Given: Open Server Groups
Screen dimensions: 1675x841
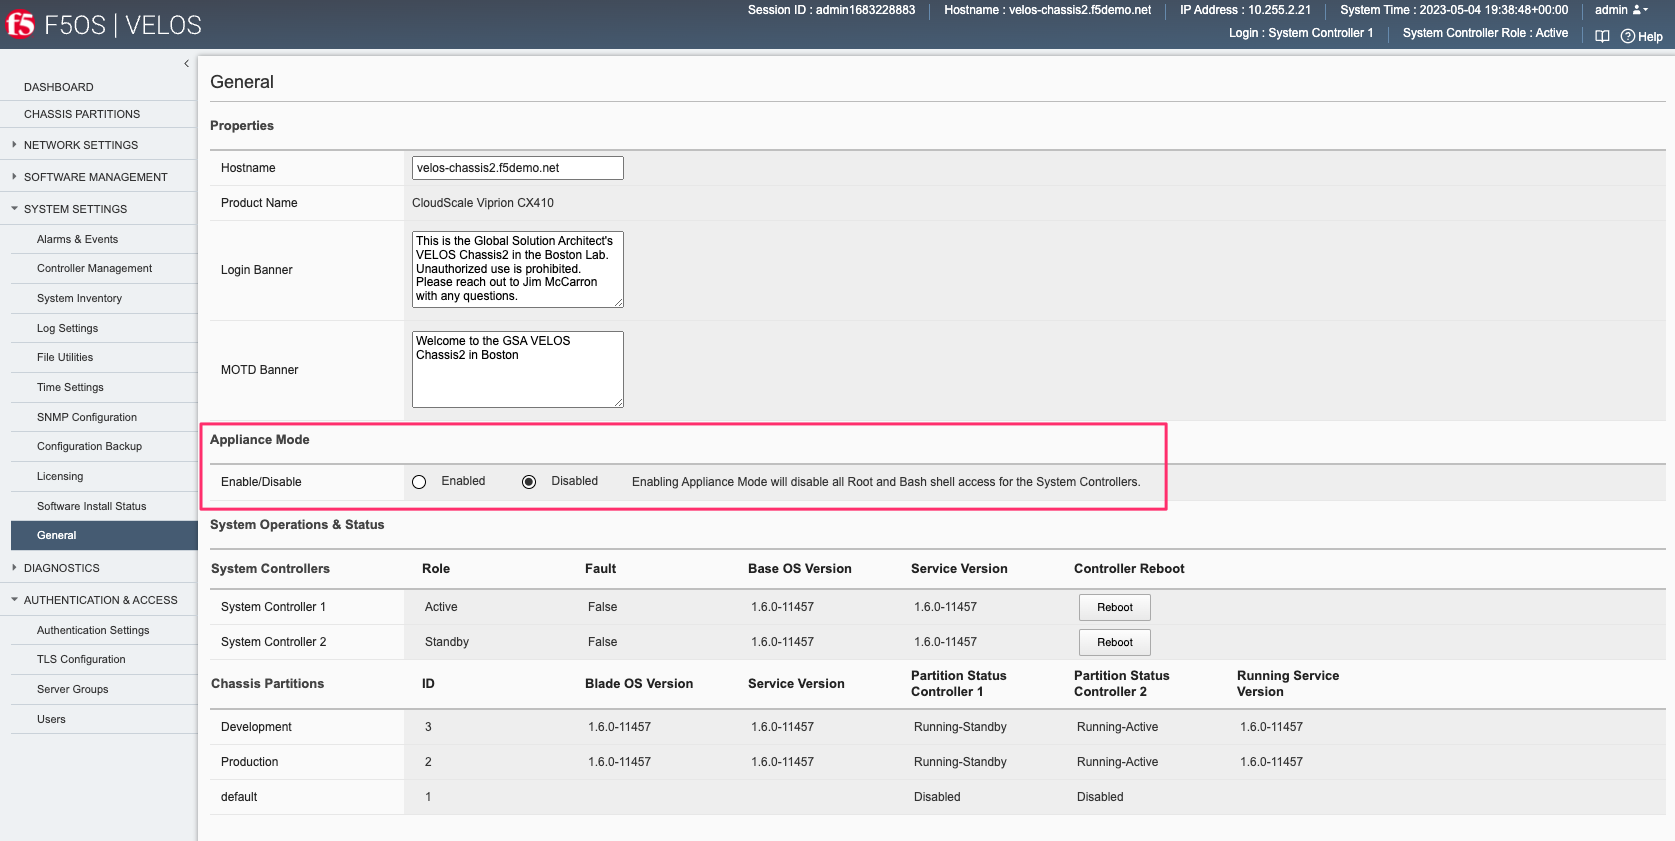Looking at the screenshot, I should point(72,689).
